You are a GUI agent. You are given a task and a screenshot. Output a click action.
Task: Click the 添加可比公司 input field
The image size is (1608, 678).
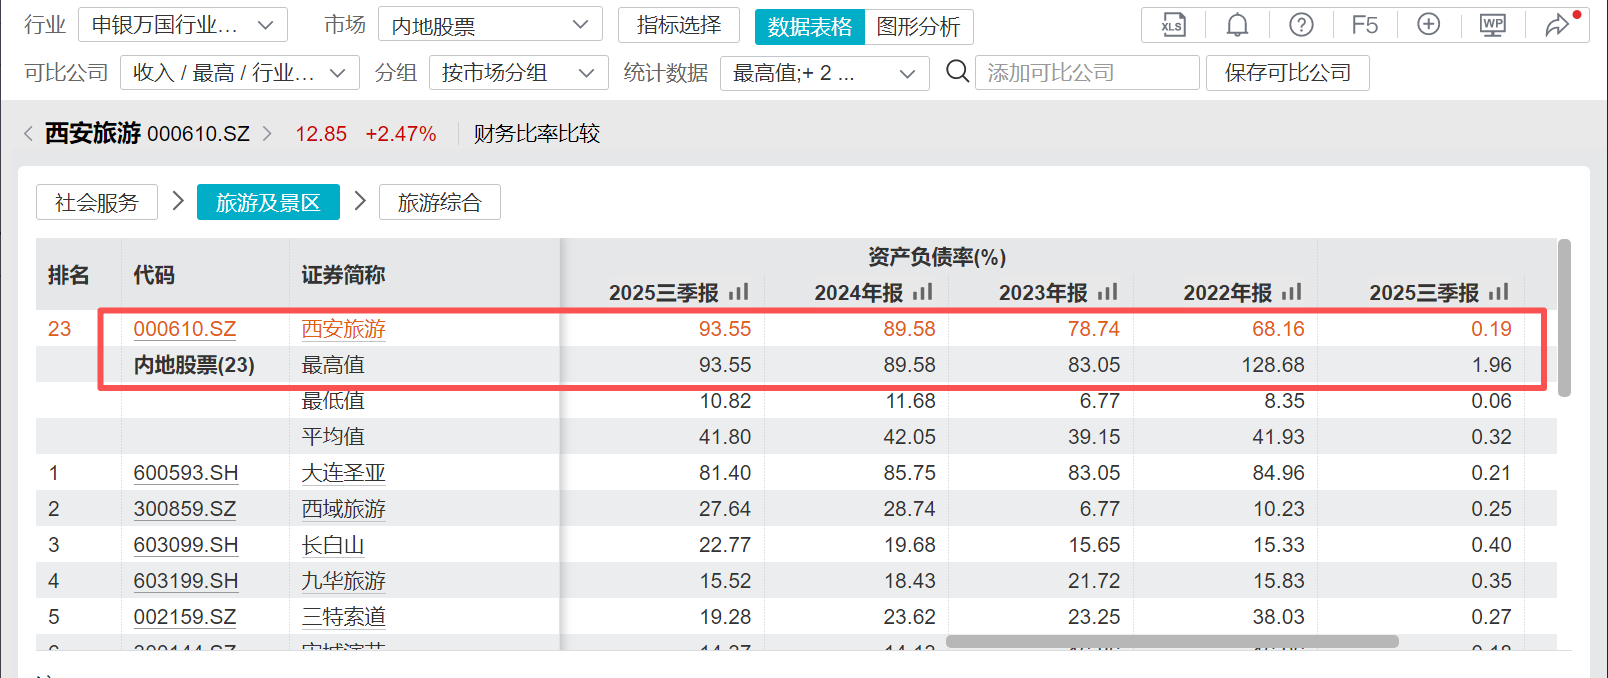click(1086, 73)
